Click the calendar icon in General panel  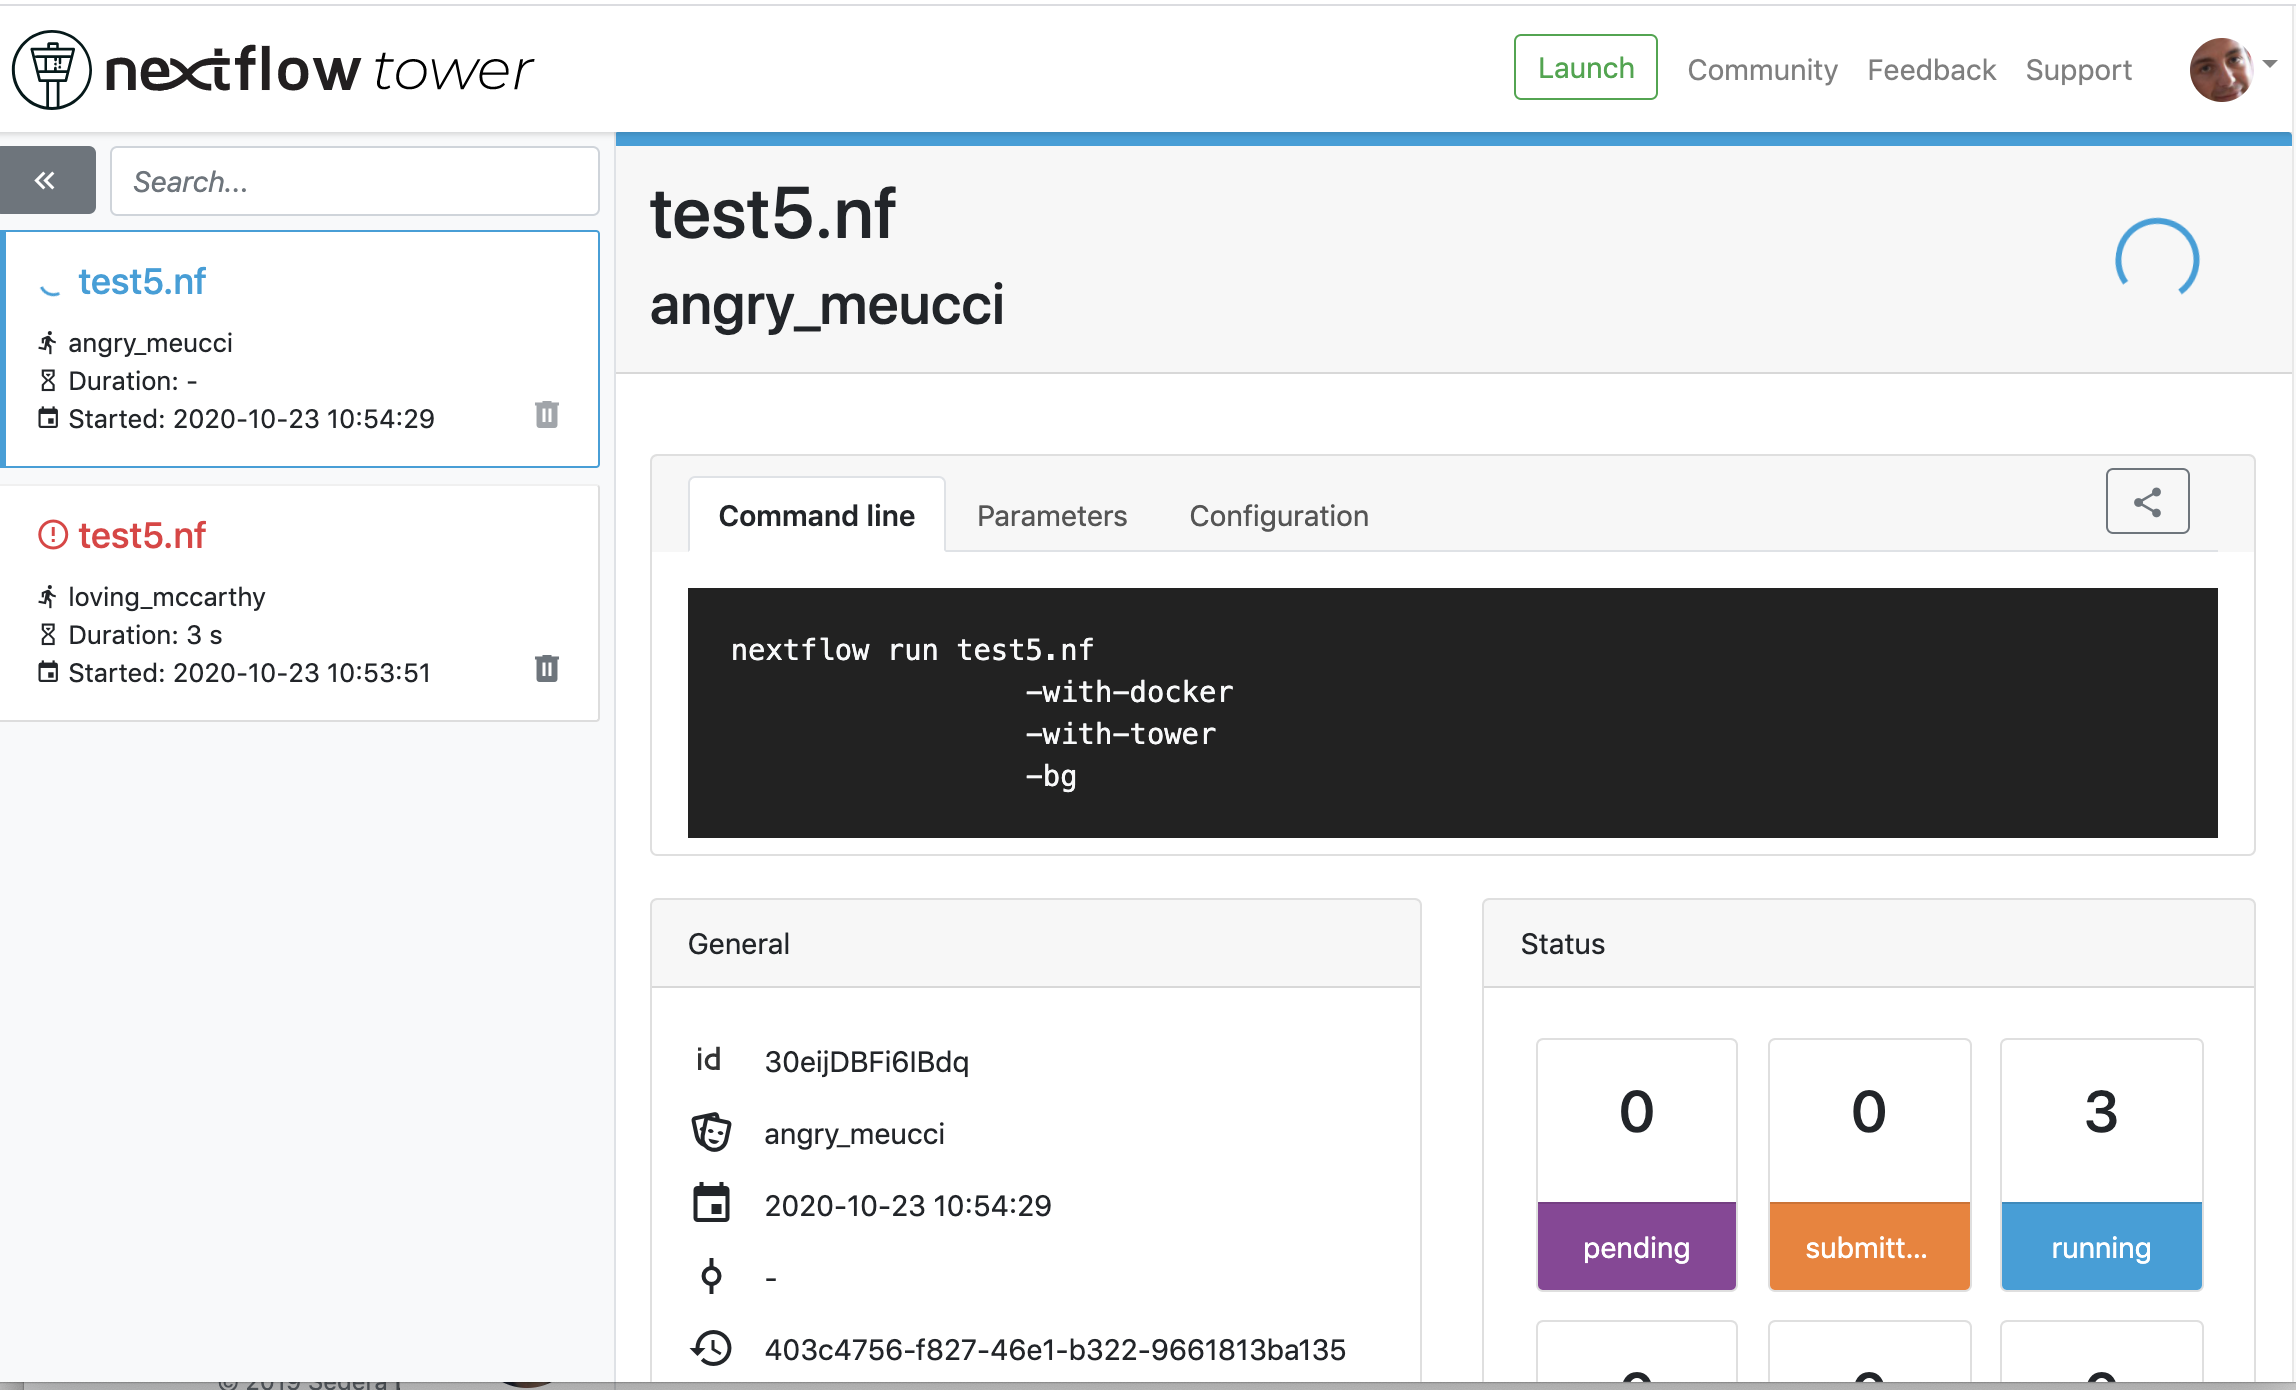pos(711,1204)
